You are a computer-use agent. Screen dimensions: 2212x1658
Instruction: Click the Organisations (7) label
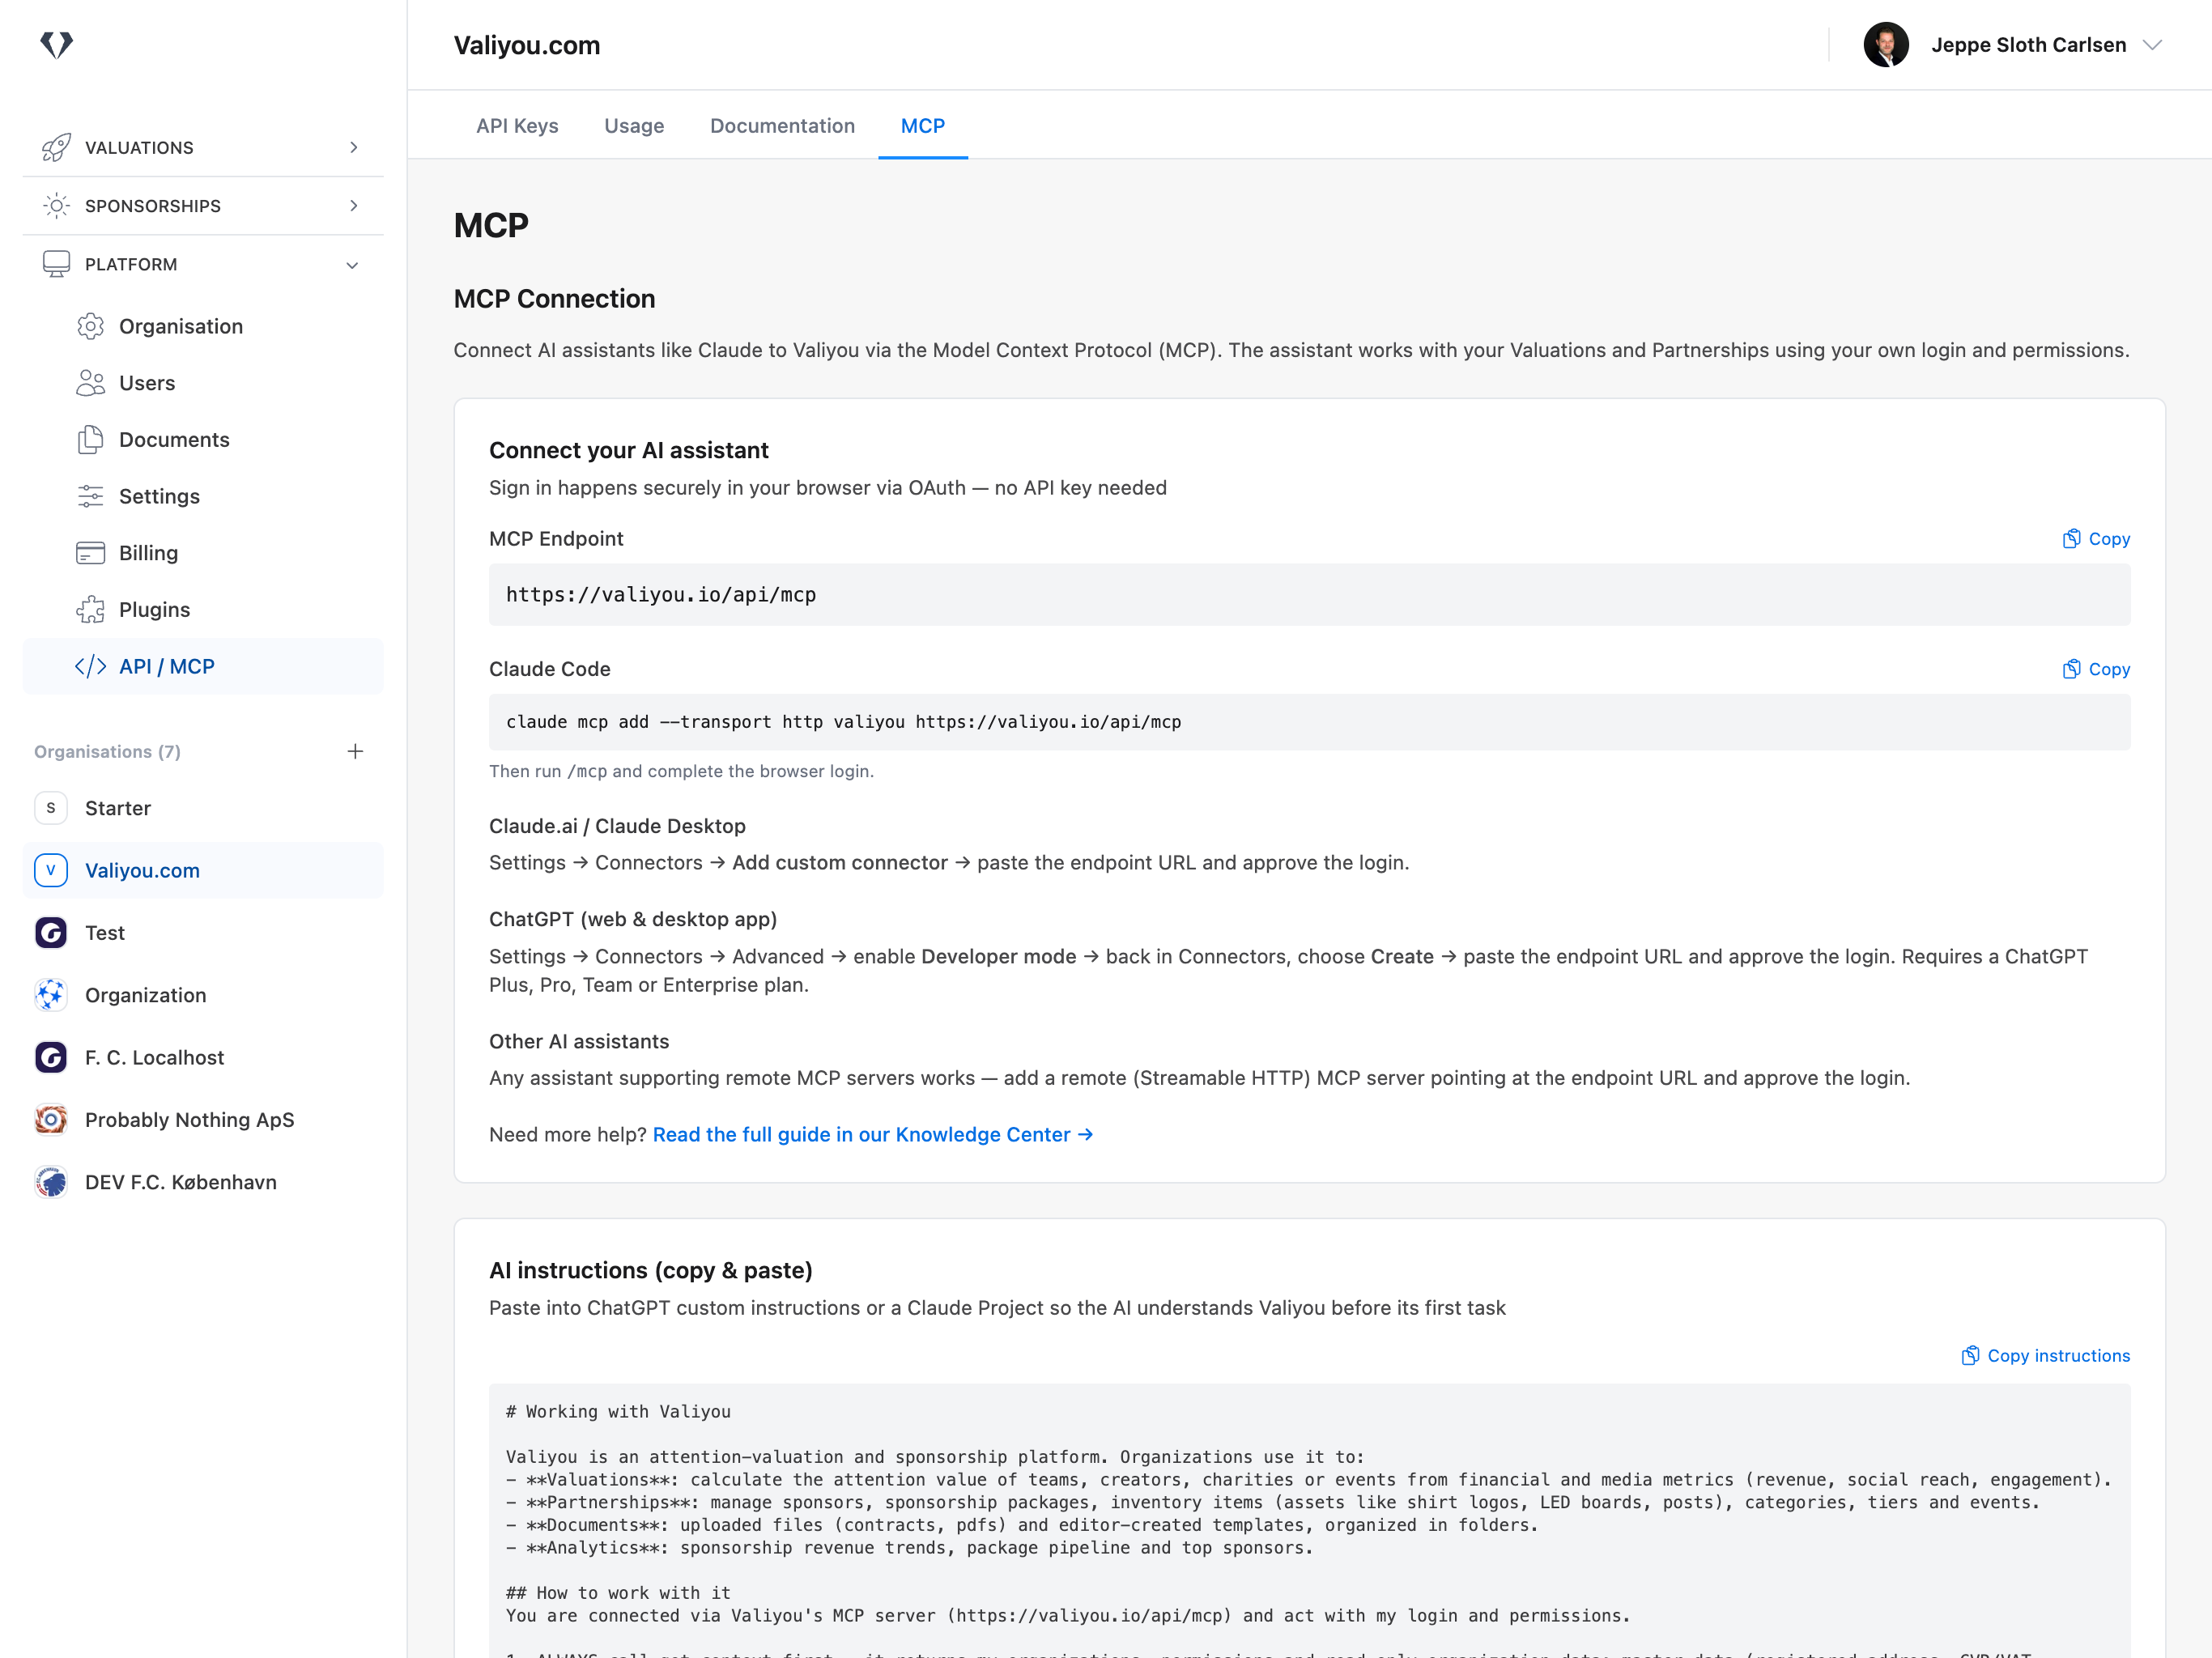107,751
